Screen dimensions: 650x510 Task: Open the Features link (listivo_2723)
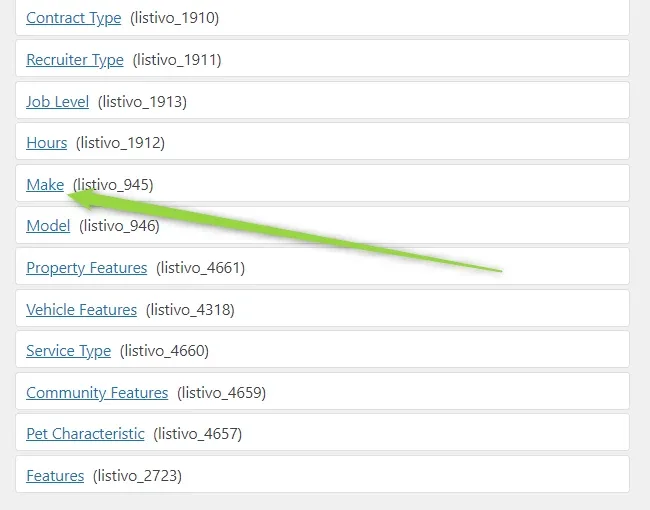(55, 476)
